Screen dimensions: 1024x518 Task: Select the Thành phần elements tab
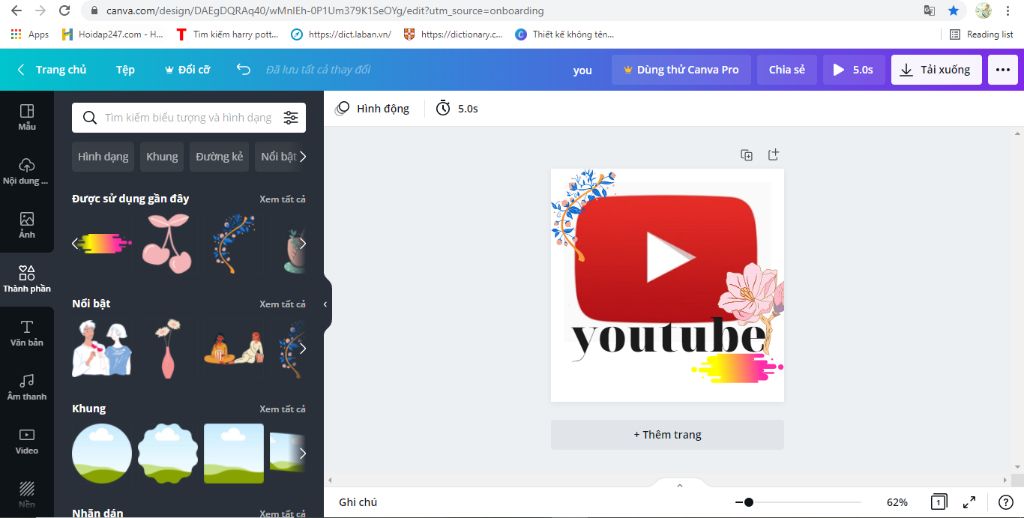pos(27,279)
